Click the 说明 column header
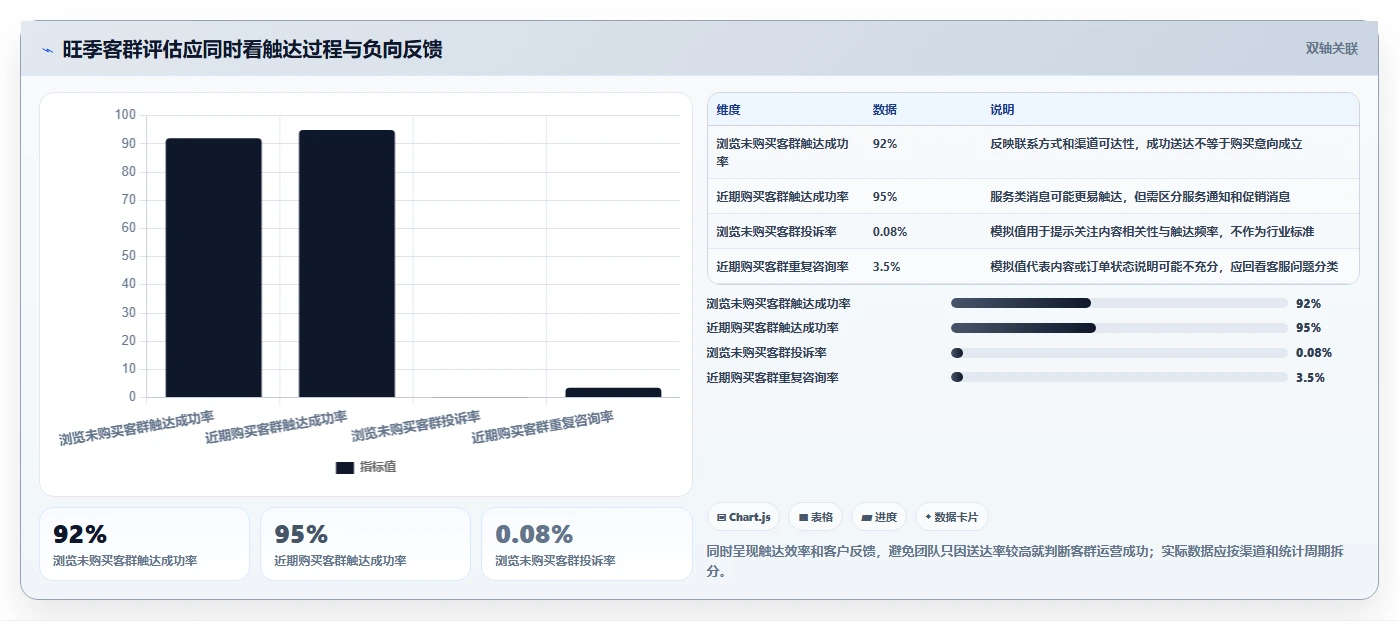1399x621 pixels. click(x=1002, y=110)
